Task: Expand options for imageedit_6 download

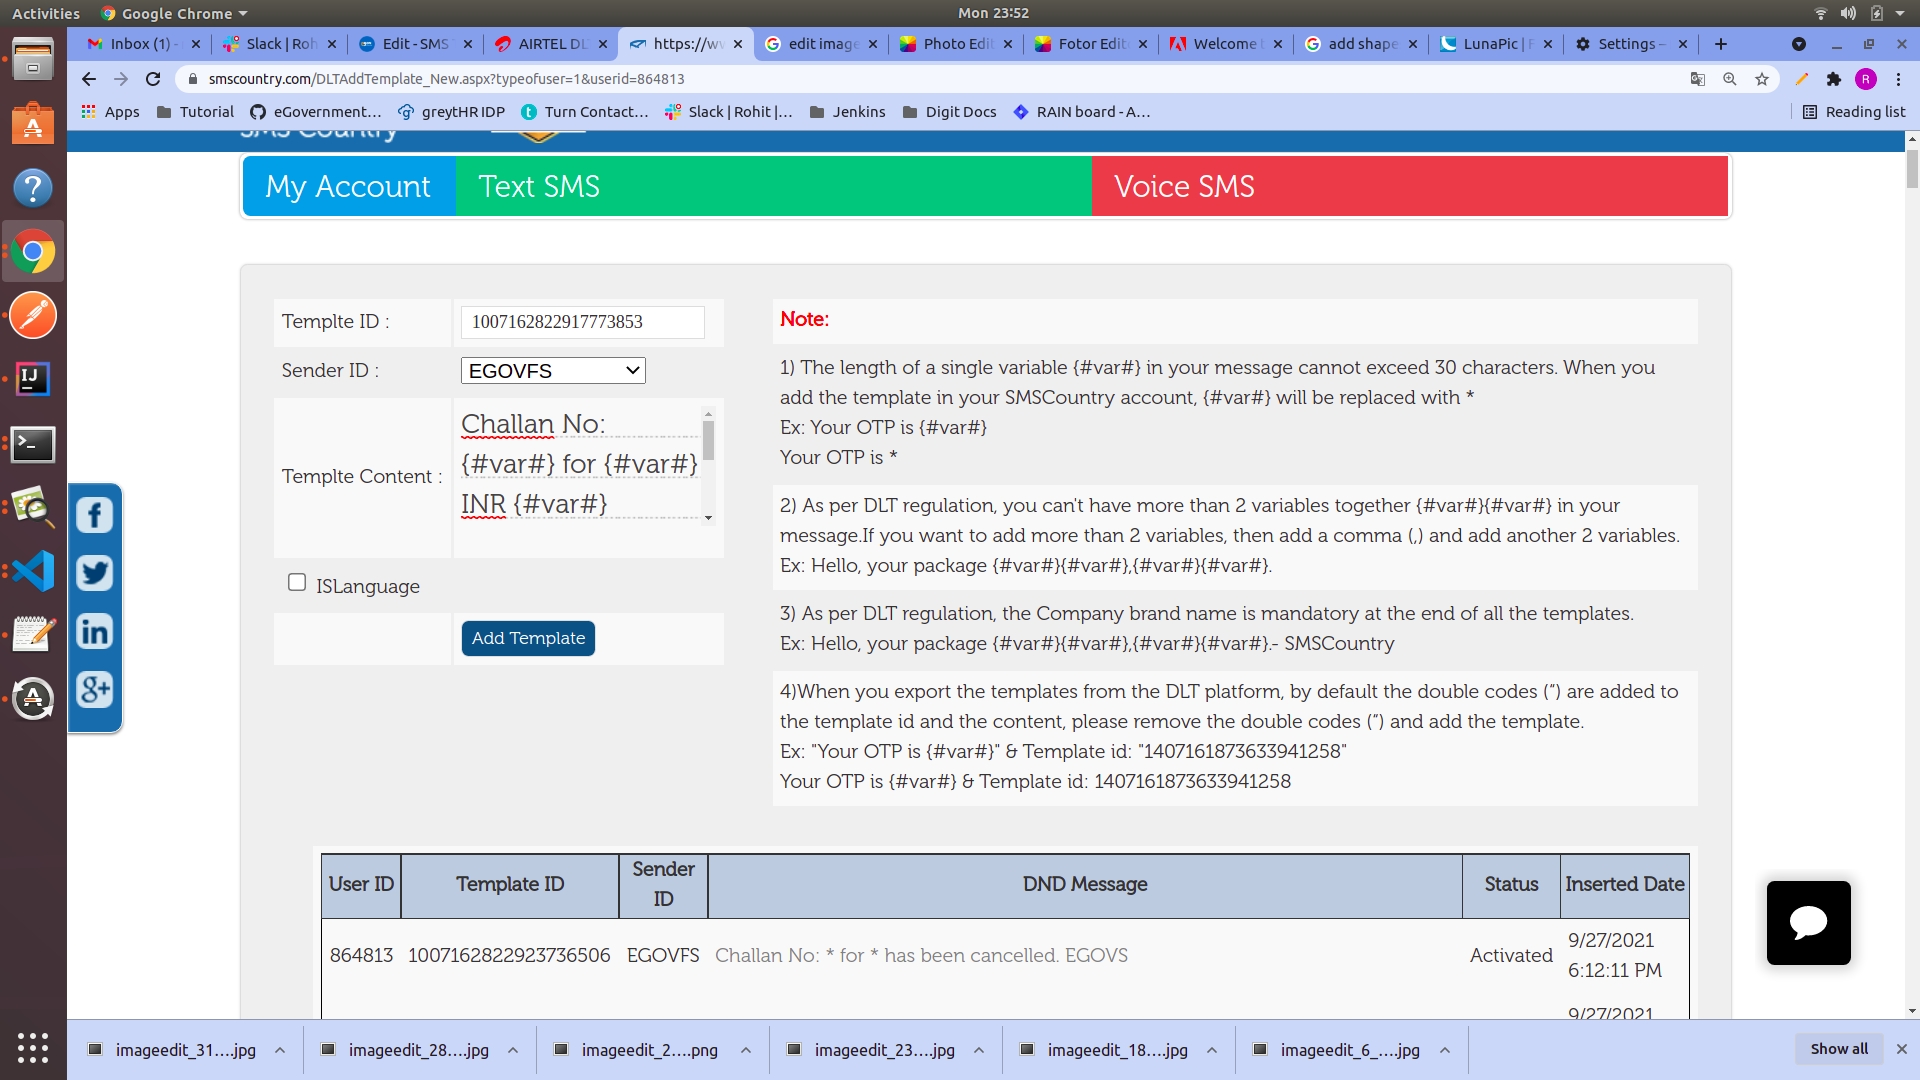Action: pyautogui.click(x=1445, y=1050)
